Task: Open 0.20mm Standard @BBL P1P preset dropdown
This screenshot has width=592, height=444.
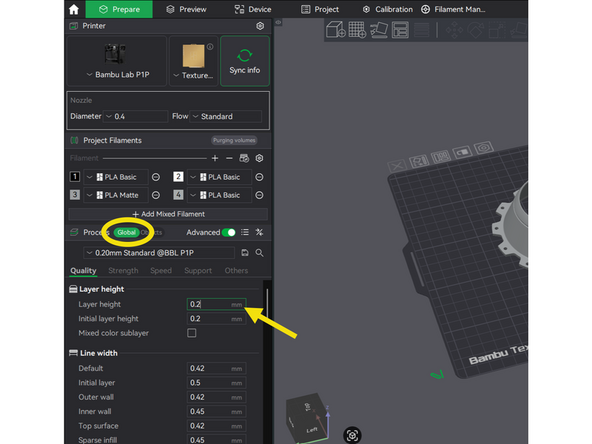Action: click(x=159, y=253)
